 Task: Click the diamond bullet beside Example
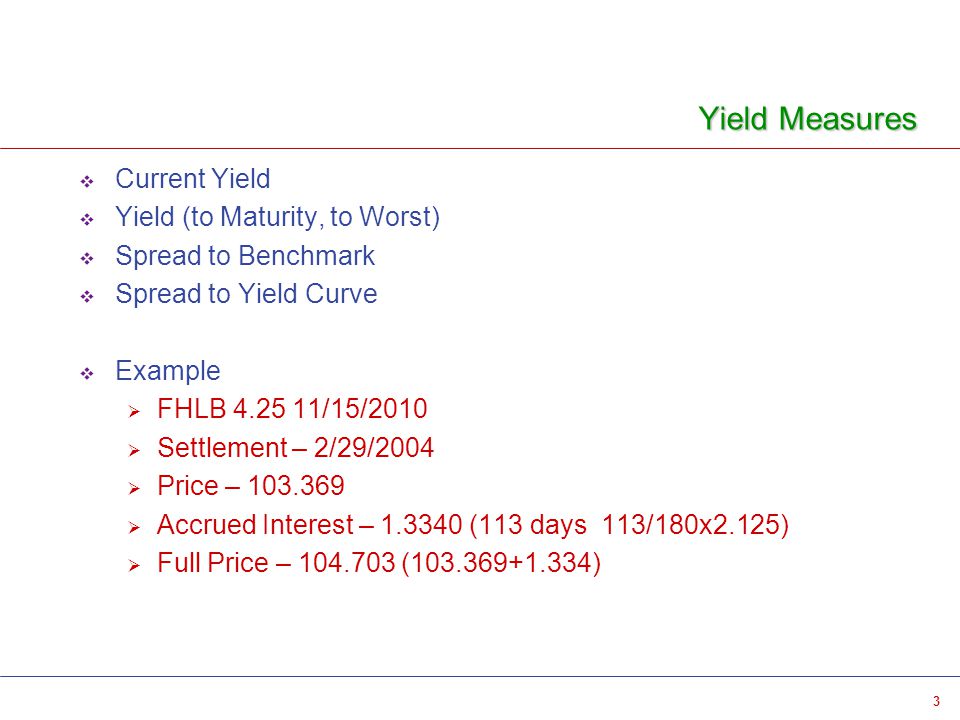(x=87, y=373)
